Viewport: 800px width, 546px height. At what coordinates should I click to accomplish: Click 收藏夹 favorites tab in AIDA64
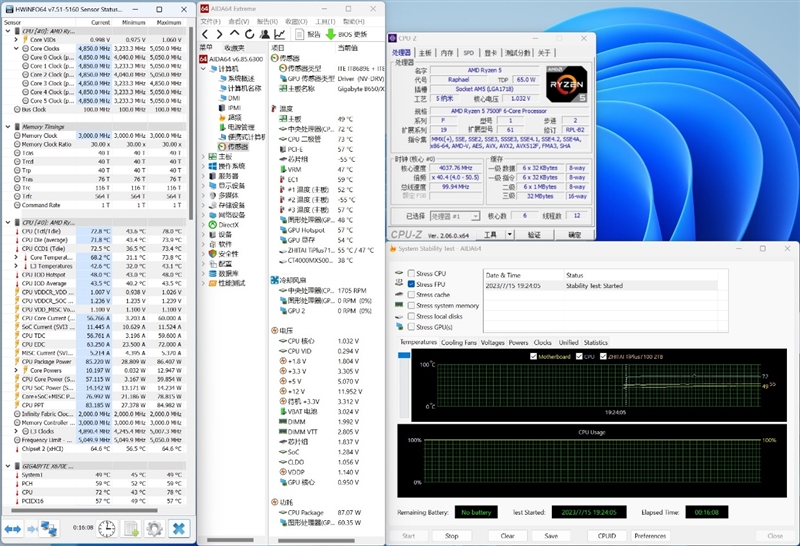click(x=235, y=47)
